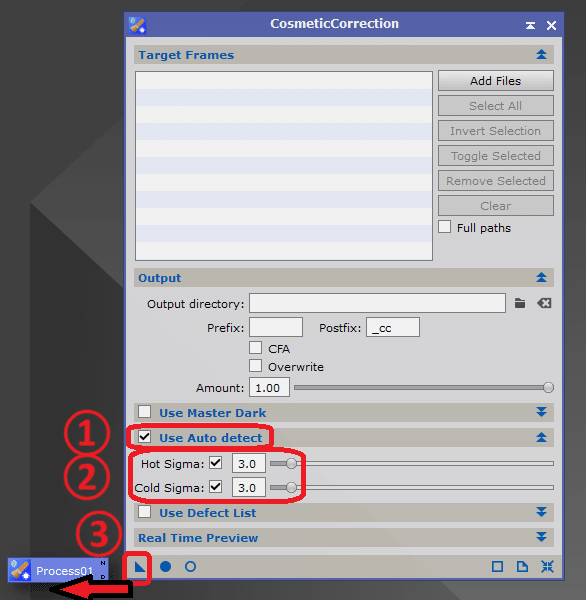Image resolution: width=586 pixels, height=600 pixels.
Task: Click the Output directory input field
Action: (x=377, y=303)
